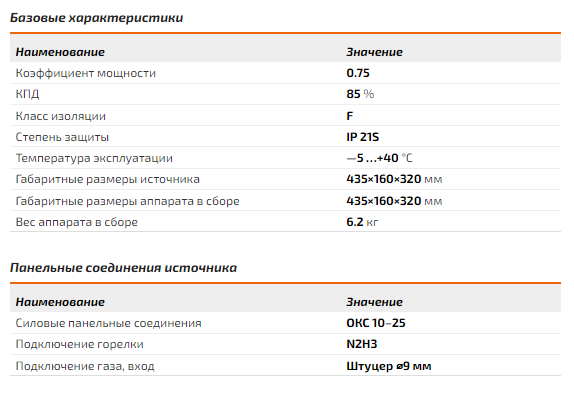
Task: Click the value 0.75
Action: [358, 73]
